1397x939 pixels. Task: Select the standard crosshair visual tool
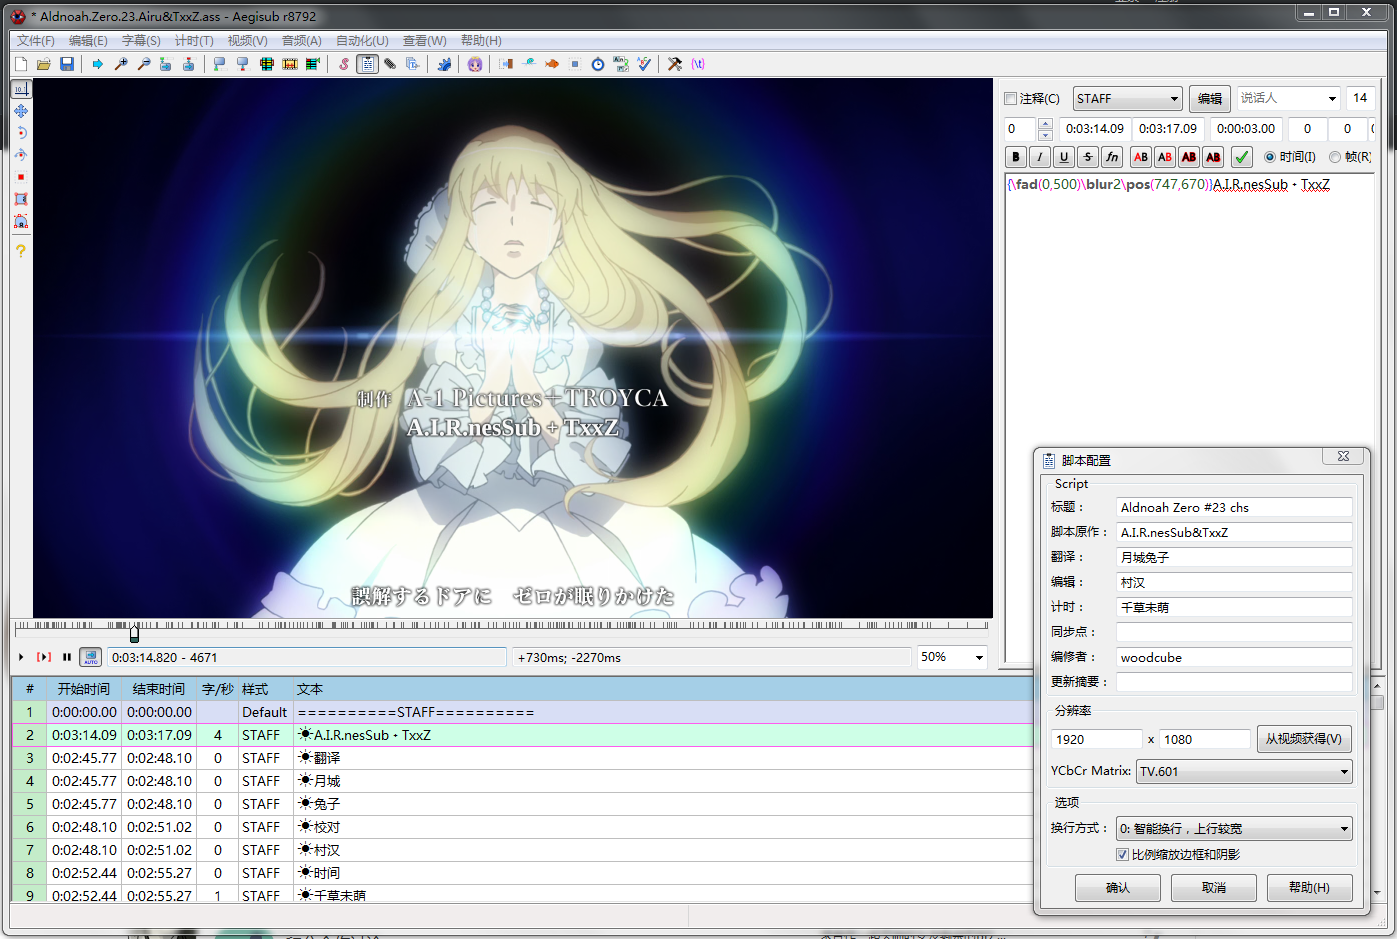click(21, 89)
